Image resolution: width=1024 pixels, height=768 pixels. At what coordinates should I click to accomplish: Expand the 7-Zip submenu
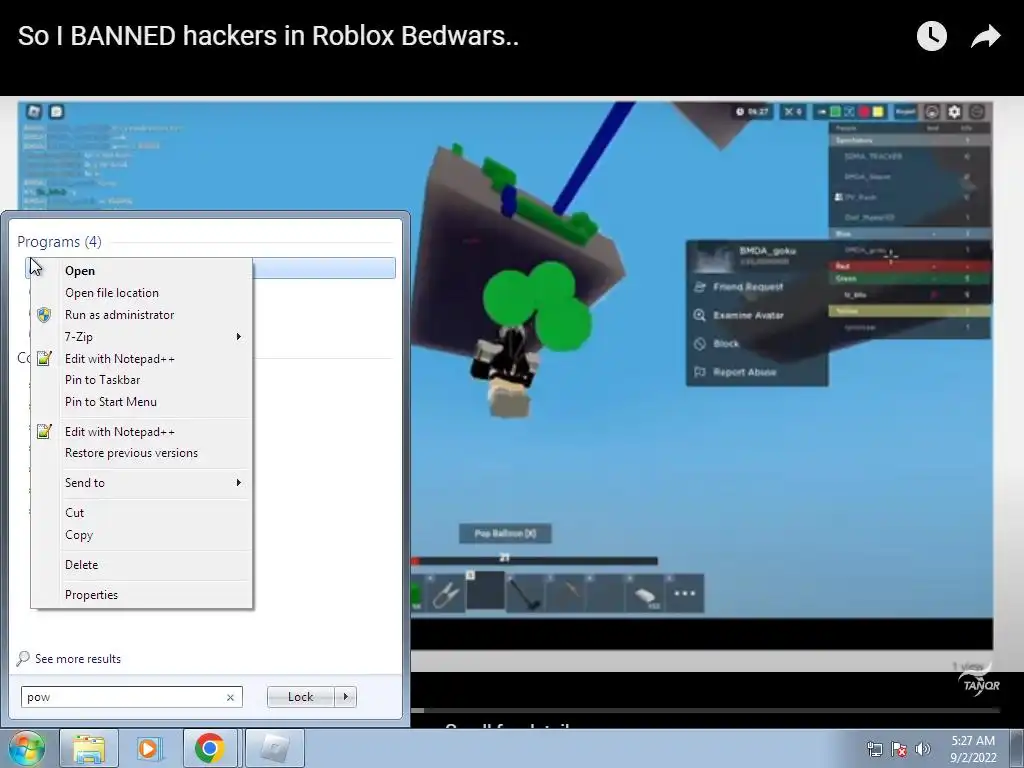[x=238, y=337]
